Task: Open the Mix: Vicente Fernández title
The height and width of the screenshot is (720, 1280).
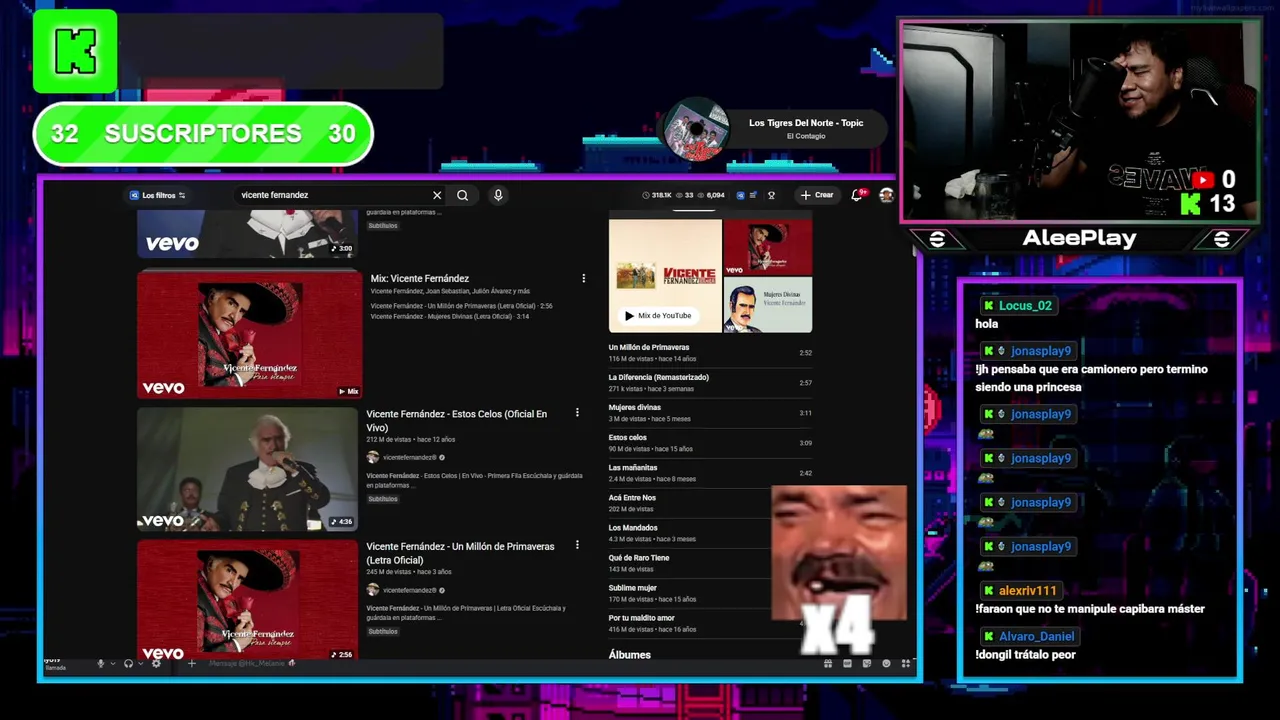Action: click(419, 278)
